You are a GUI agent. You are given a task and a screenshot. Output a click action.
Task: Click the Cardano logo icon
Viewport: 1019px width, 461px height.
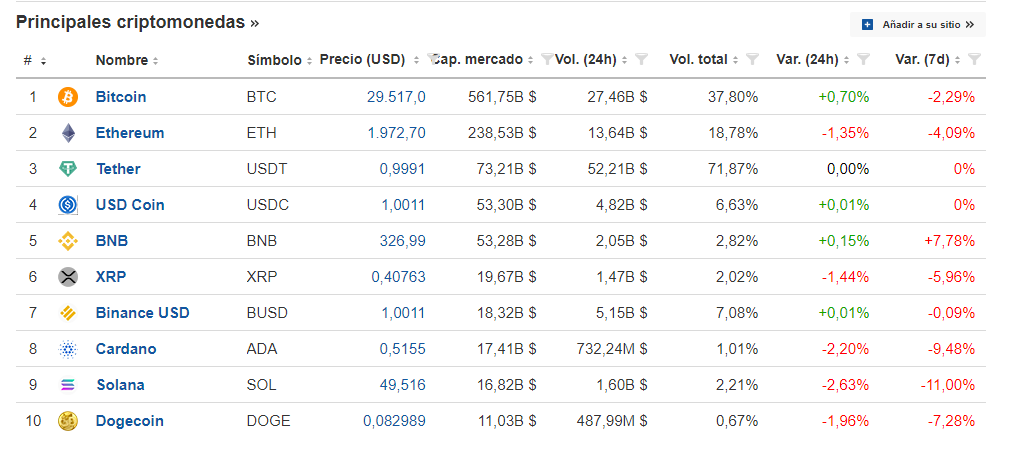(x=68, y=349)
